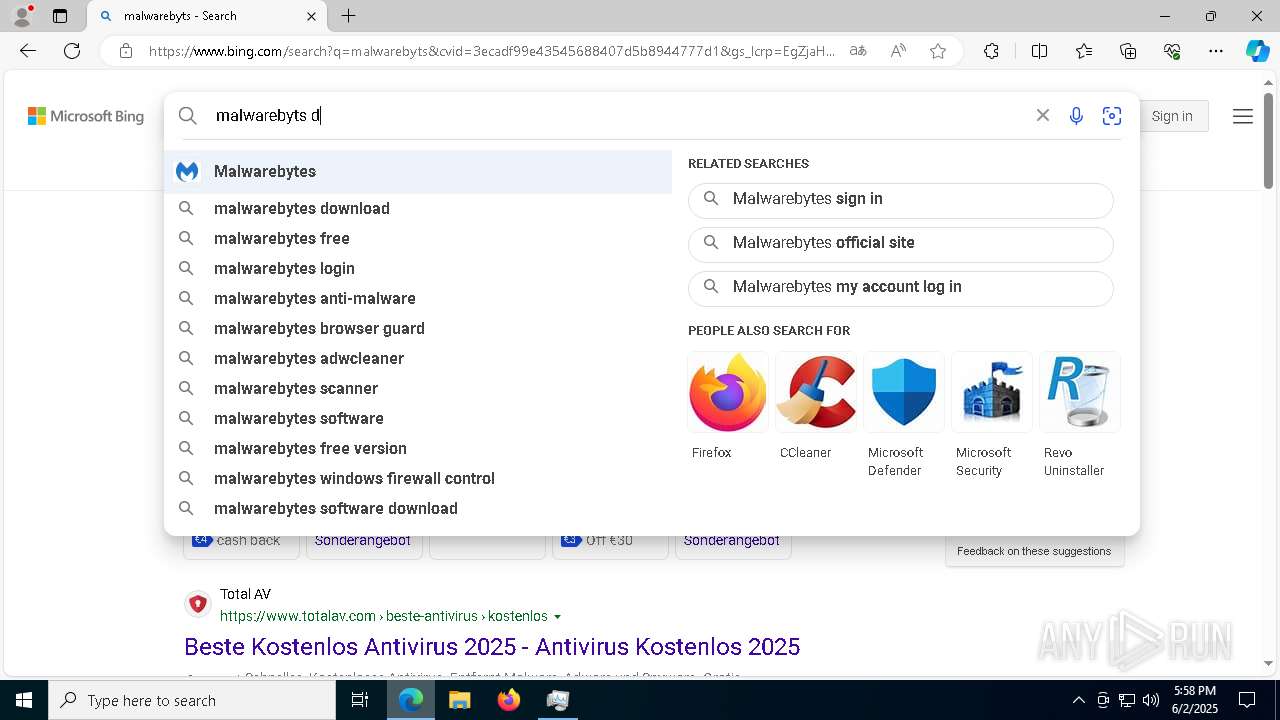The width and height of the screenshot is (1280, 720).
Task: Close the malwarebyts Search tab
Action: pyautogui.click(x=311, y=16)
